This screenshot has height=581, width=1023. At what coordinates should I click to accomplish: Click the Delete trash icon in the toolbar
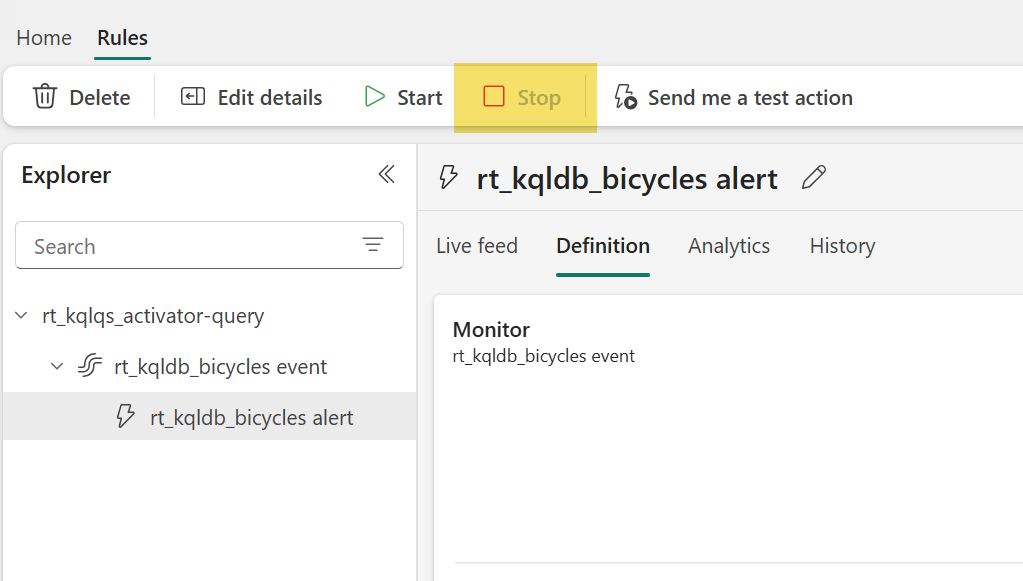coord(45,97)
